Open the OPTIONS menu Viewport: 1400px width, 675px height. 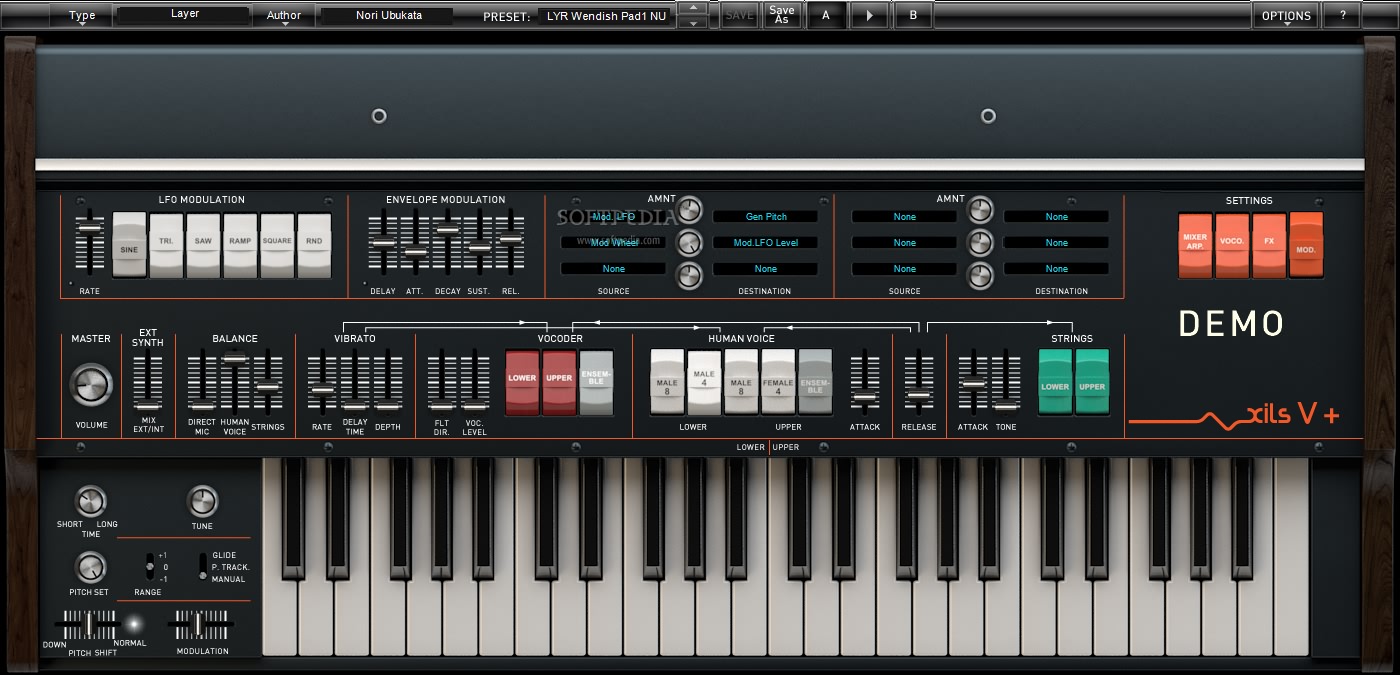tap(1286, 15)
